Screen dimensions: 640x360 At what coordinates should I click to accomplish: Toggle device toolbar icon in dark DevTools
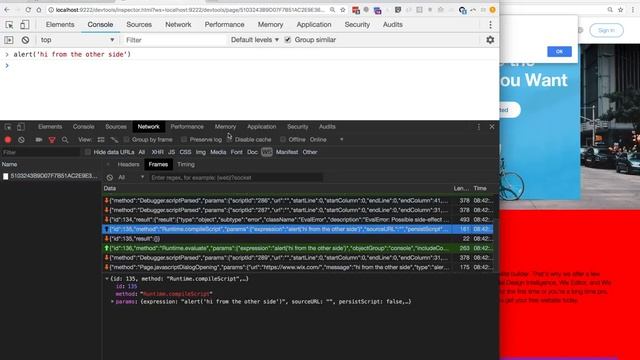point(20,127)
